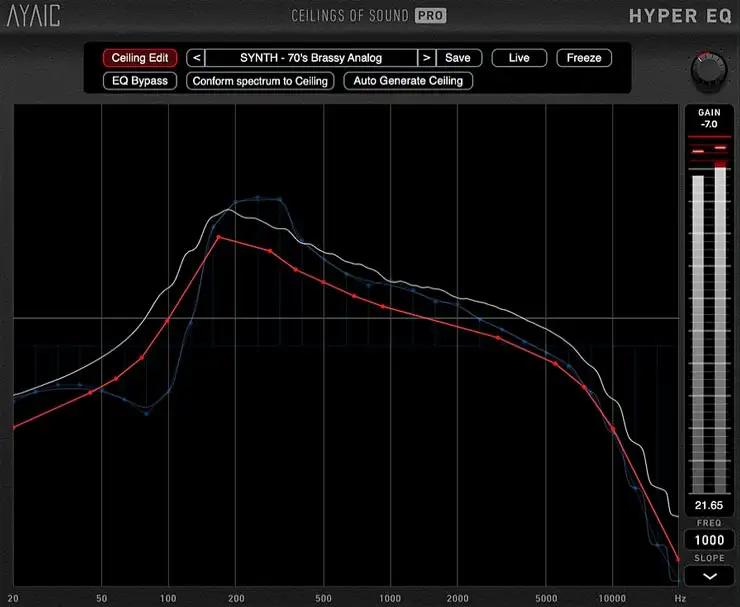Click the AYAIC logo

click(x=34, y=16)
